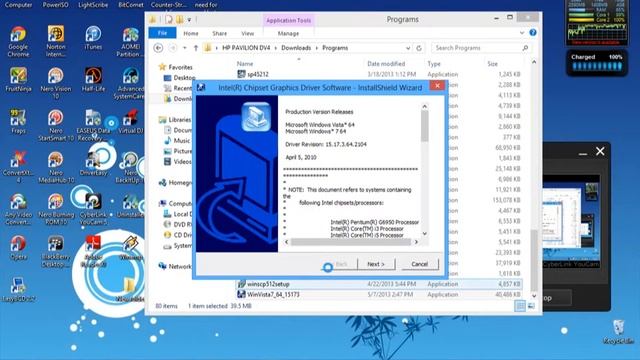
Task: Open Advanced SystemCare desktop icon
Action: coord(130,83)
